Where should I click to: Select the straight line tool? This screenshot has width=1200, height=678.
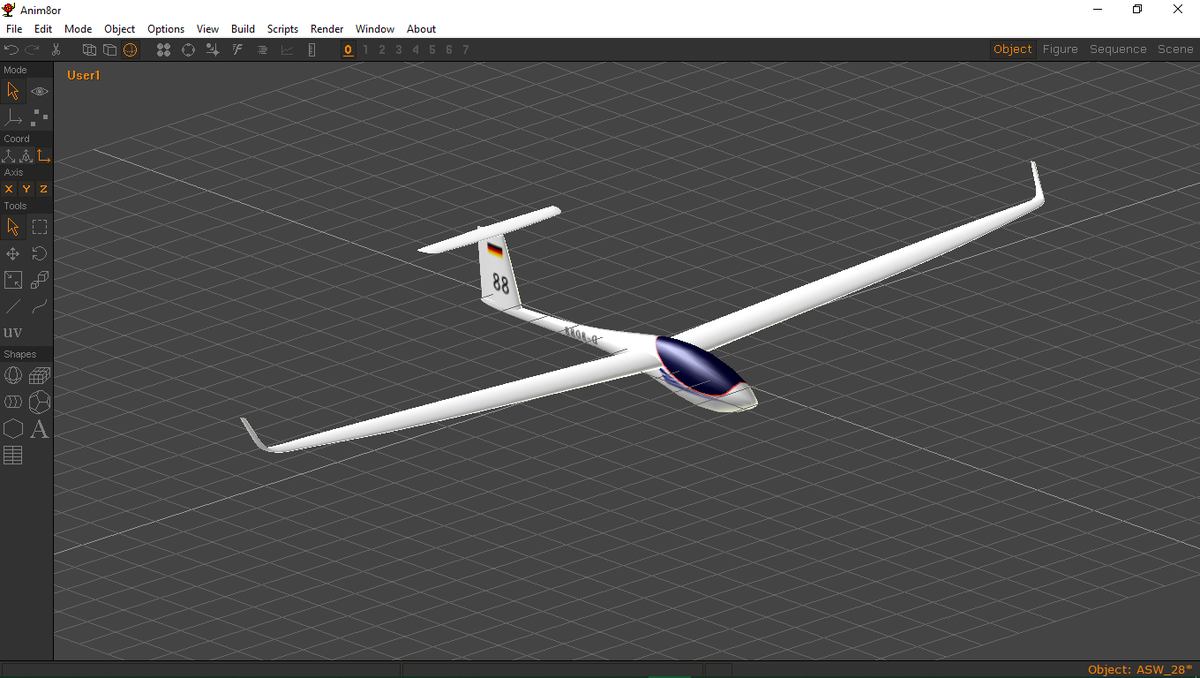coord(13,307)
